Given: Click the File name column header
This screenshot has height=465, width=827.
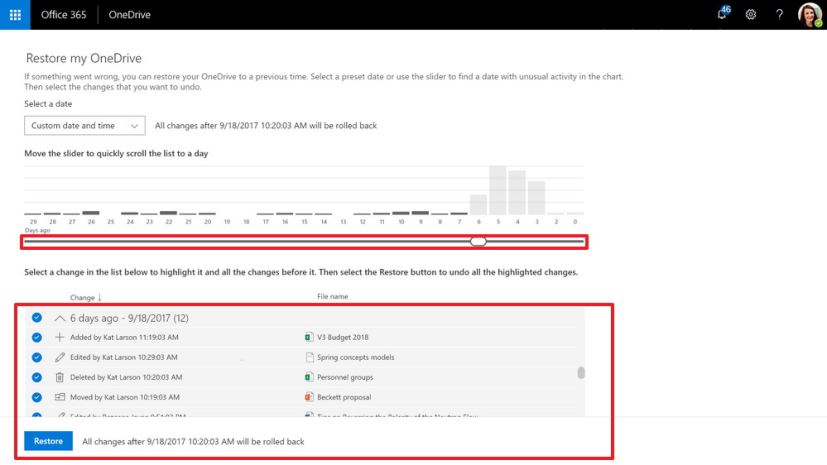Looking at the screenshot, I should pyautogui.click(x=332, y=296).
